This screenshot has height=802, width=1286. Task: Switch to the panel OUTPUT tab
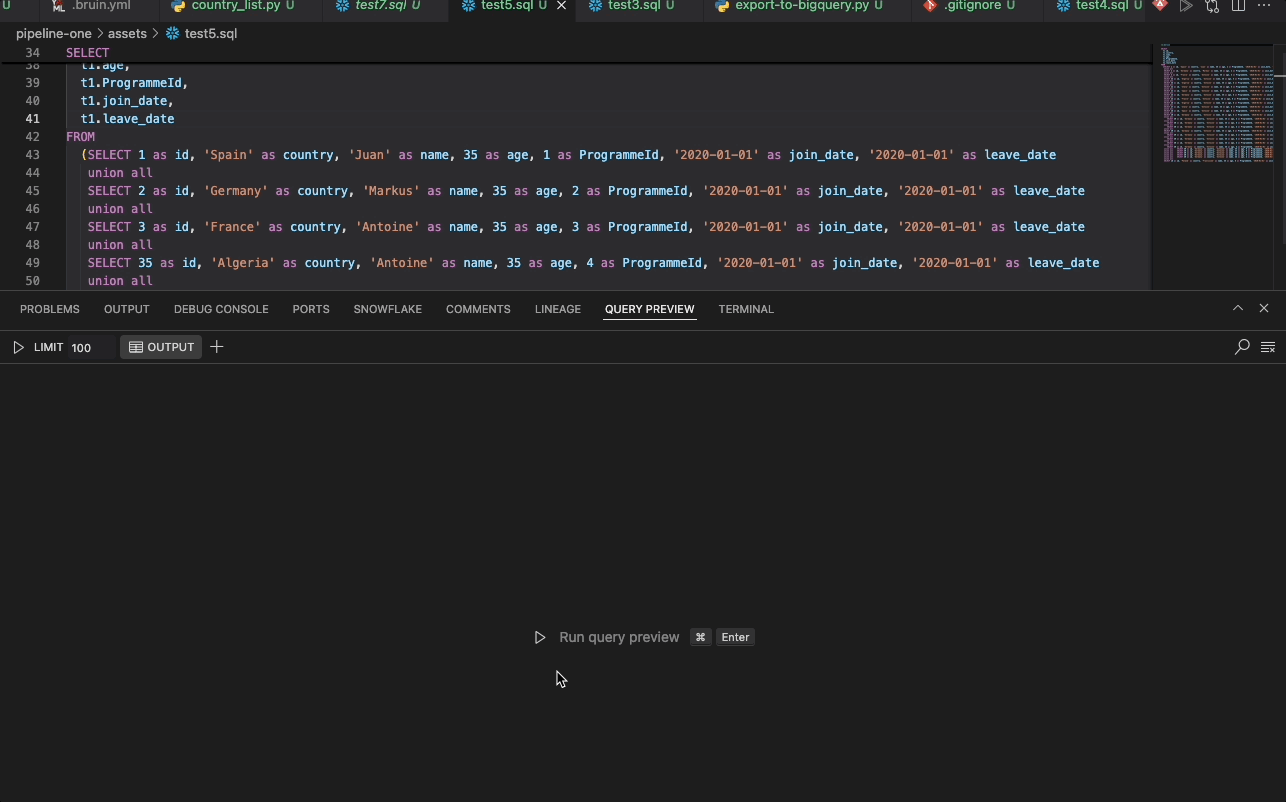(x=127, y=309)
